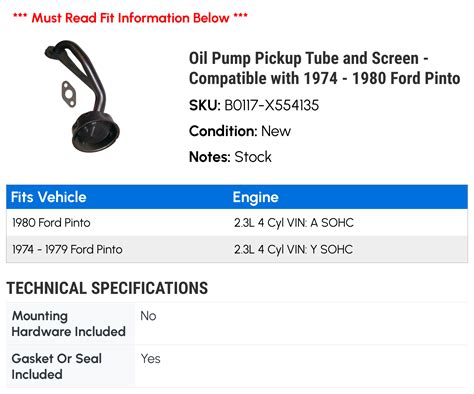
Task: Click the Yes value for gasket included
Action: pos(151,359)
